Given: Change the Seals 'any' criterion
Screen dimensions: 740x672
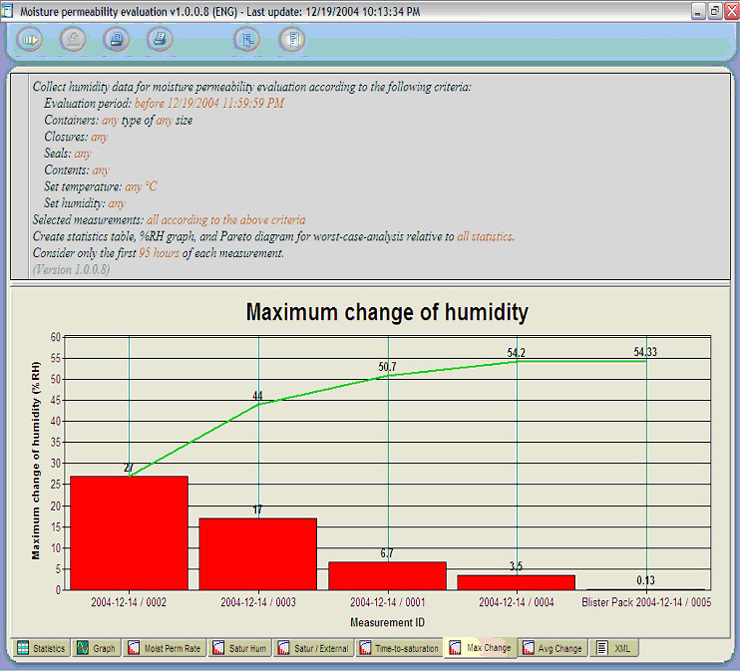Looking at the screenshot, I should point(83,154).
